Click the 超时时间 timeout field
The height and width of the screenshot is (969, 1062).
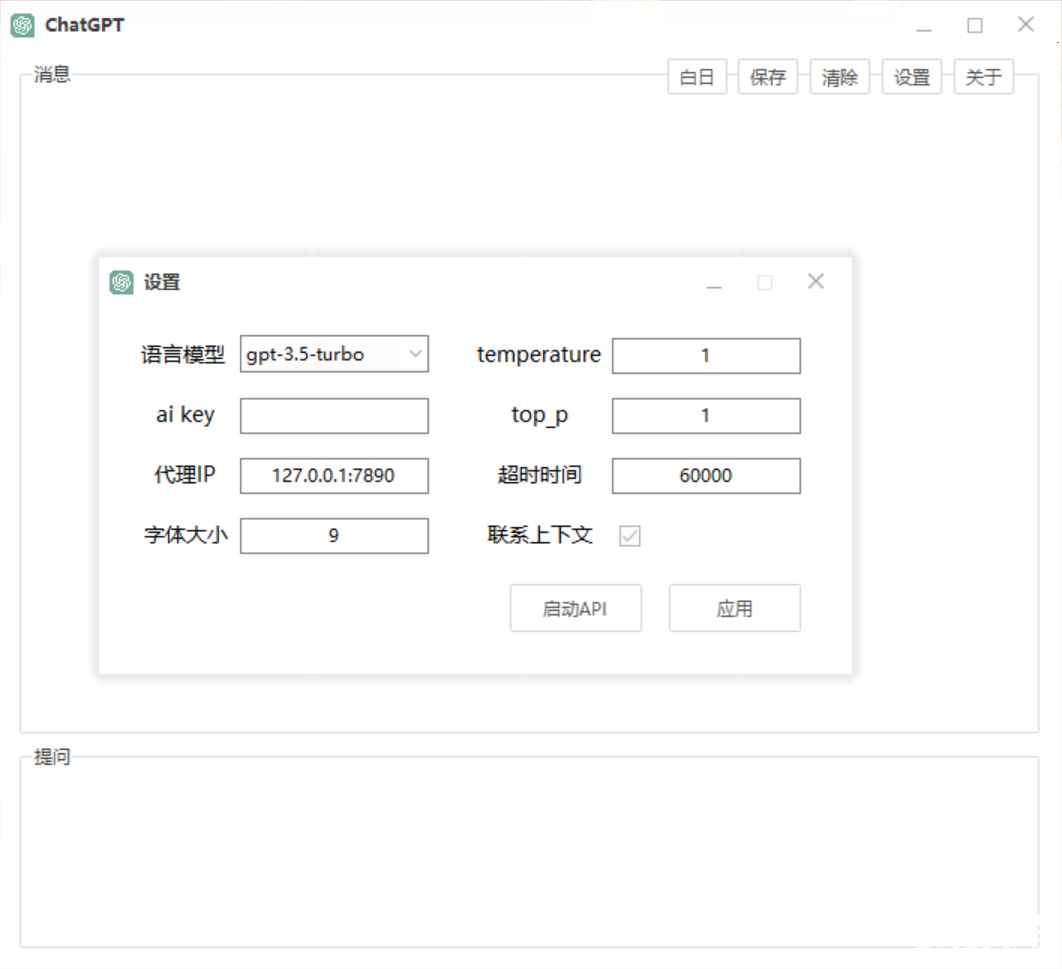pos(706,476)
